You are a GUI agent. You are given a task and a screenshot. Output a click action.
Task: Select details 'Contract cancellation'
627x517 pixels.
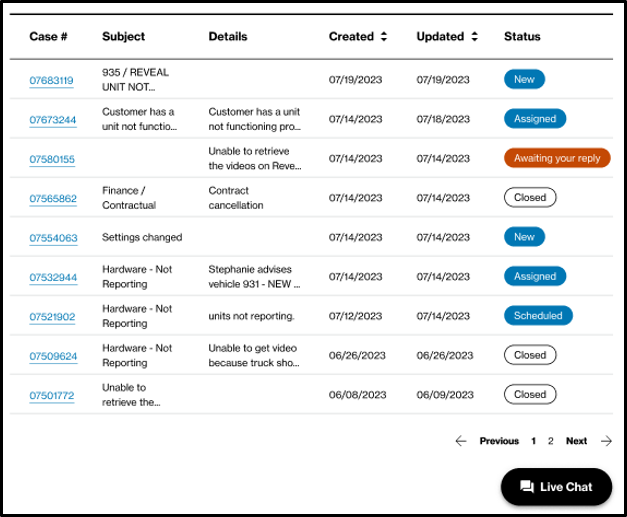pos(236,198)
